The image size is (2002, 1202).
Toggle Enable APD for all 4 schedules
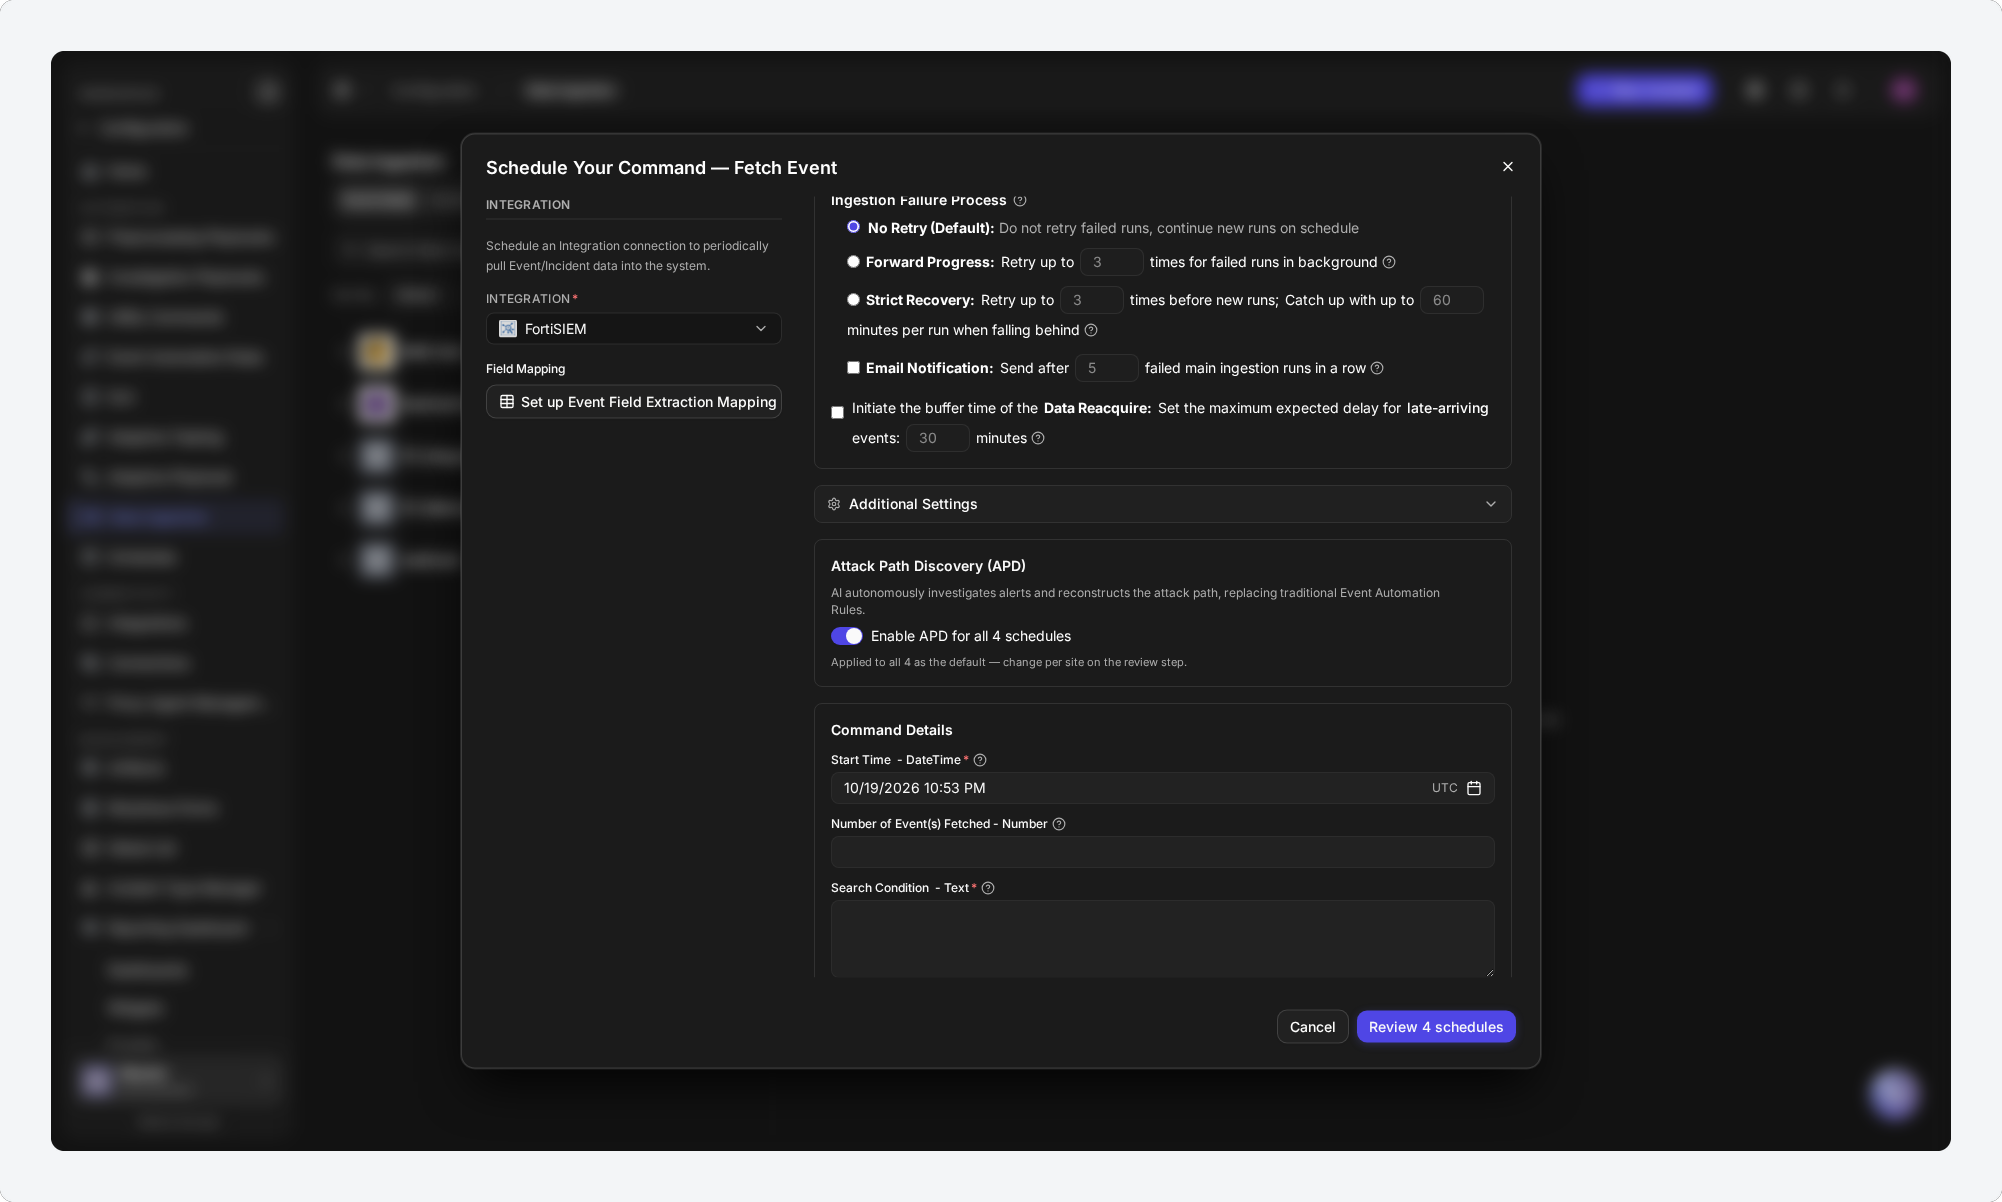(x=847, y=636)
